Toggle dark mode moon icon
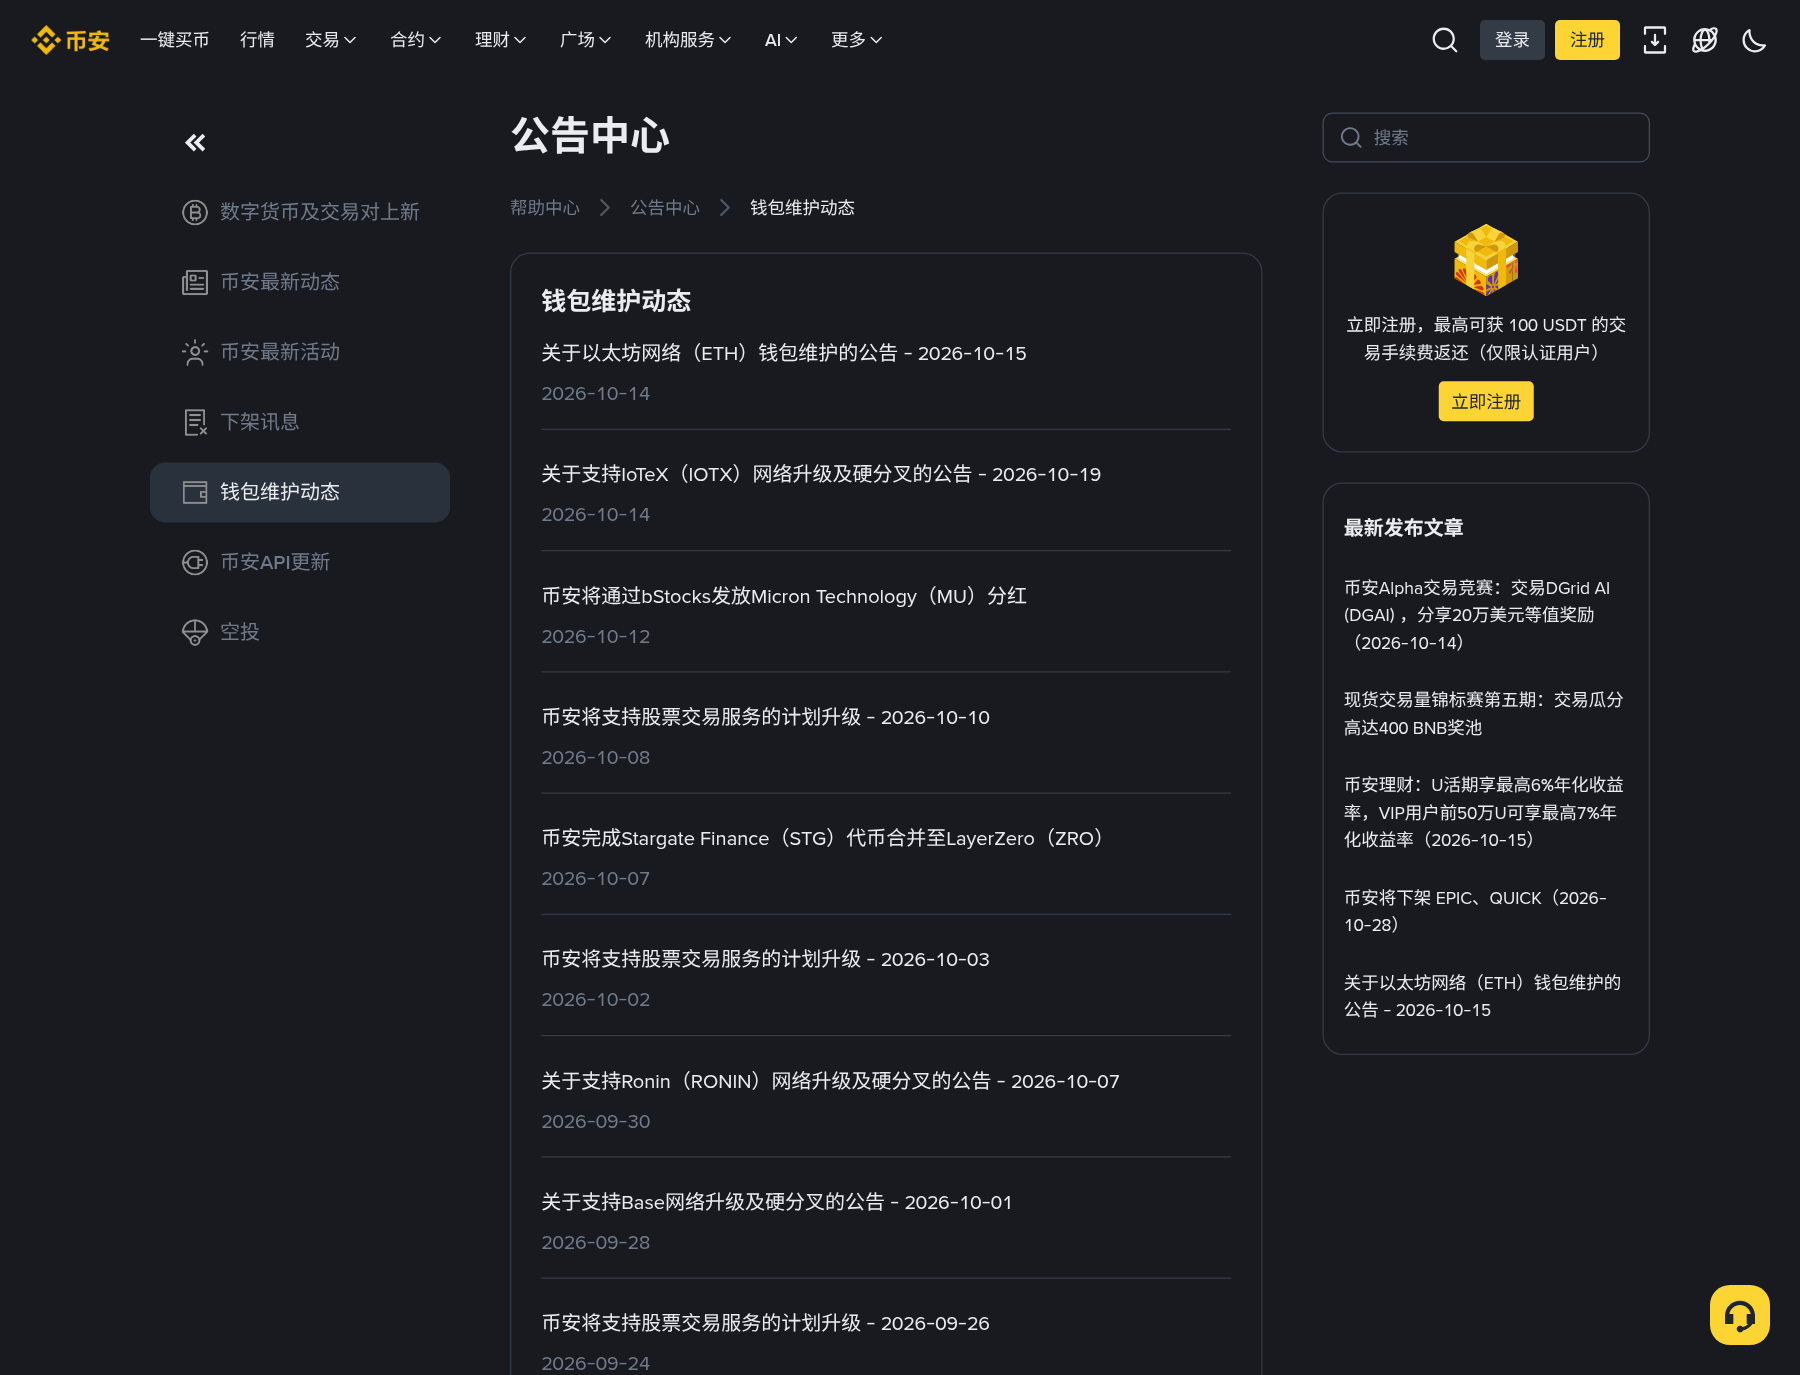 [x=1754, y=40]
